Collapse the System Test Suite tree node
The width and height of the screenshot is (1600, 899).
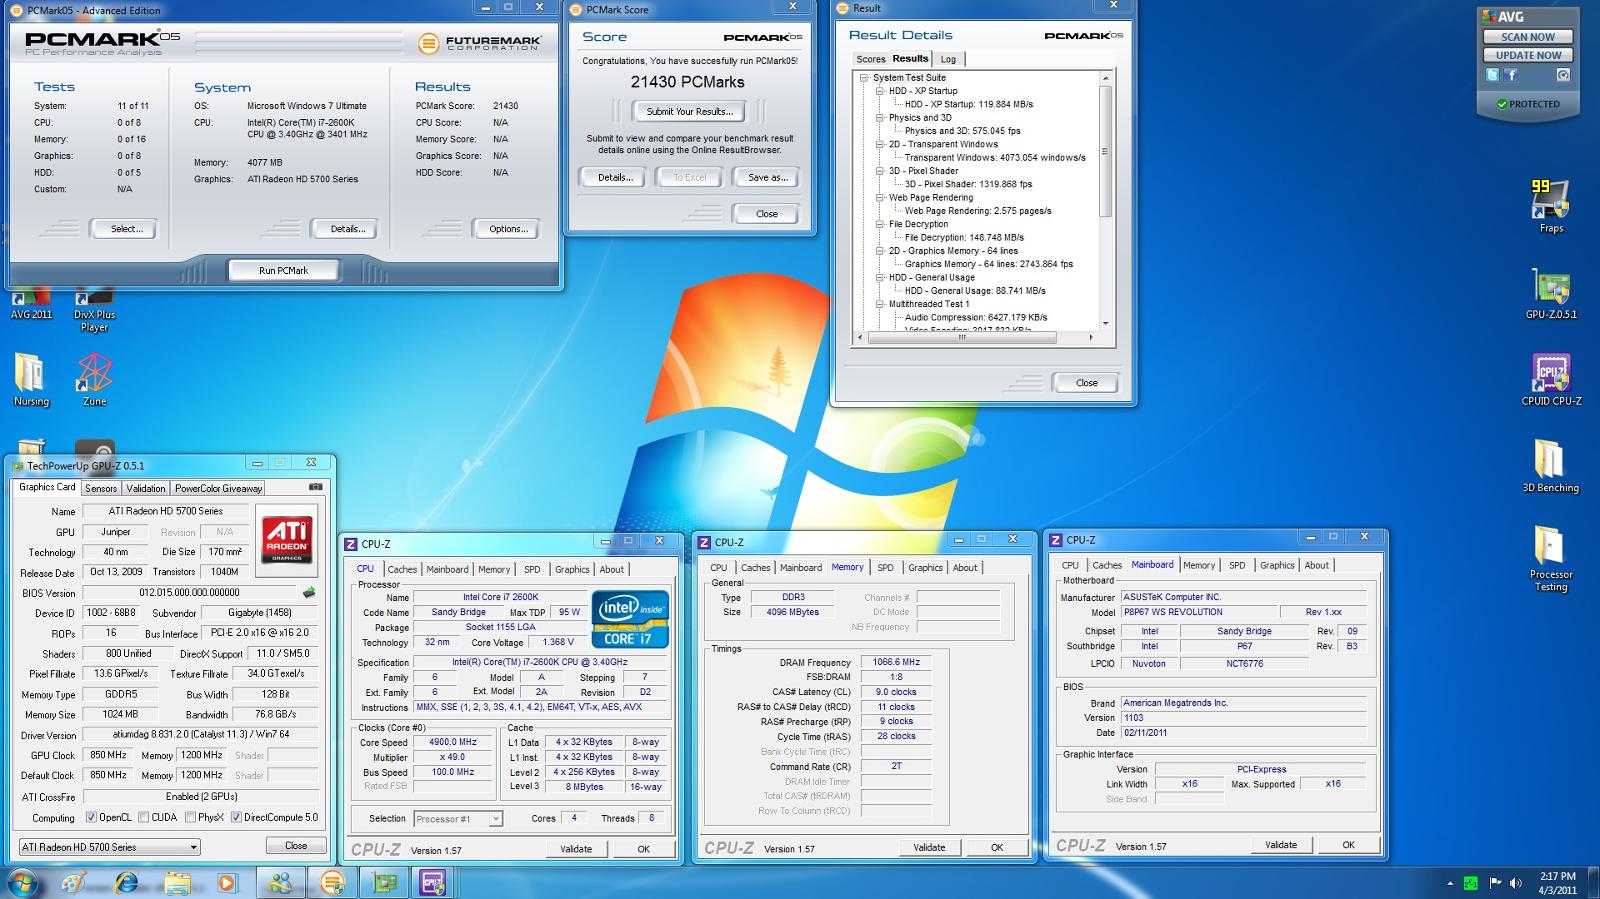tap(864, 78)
